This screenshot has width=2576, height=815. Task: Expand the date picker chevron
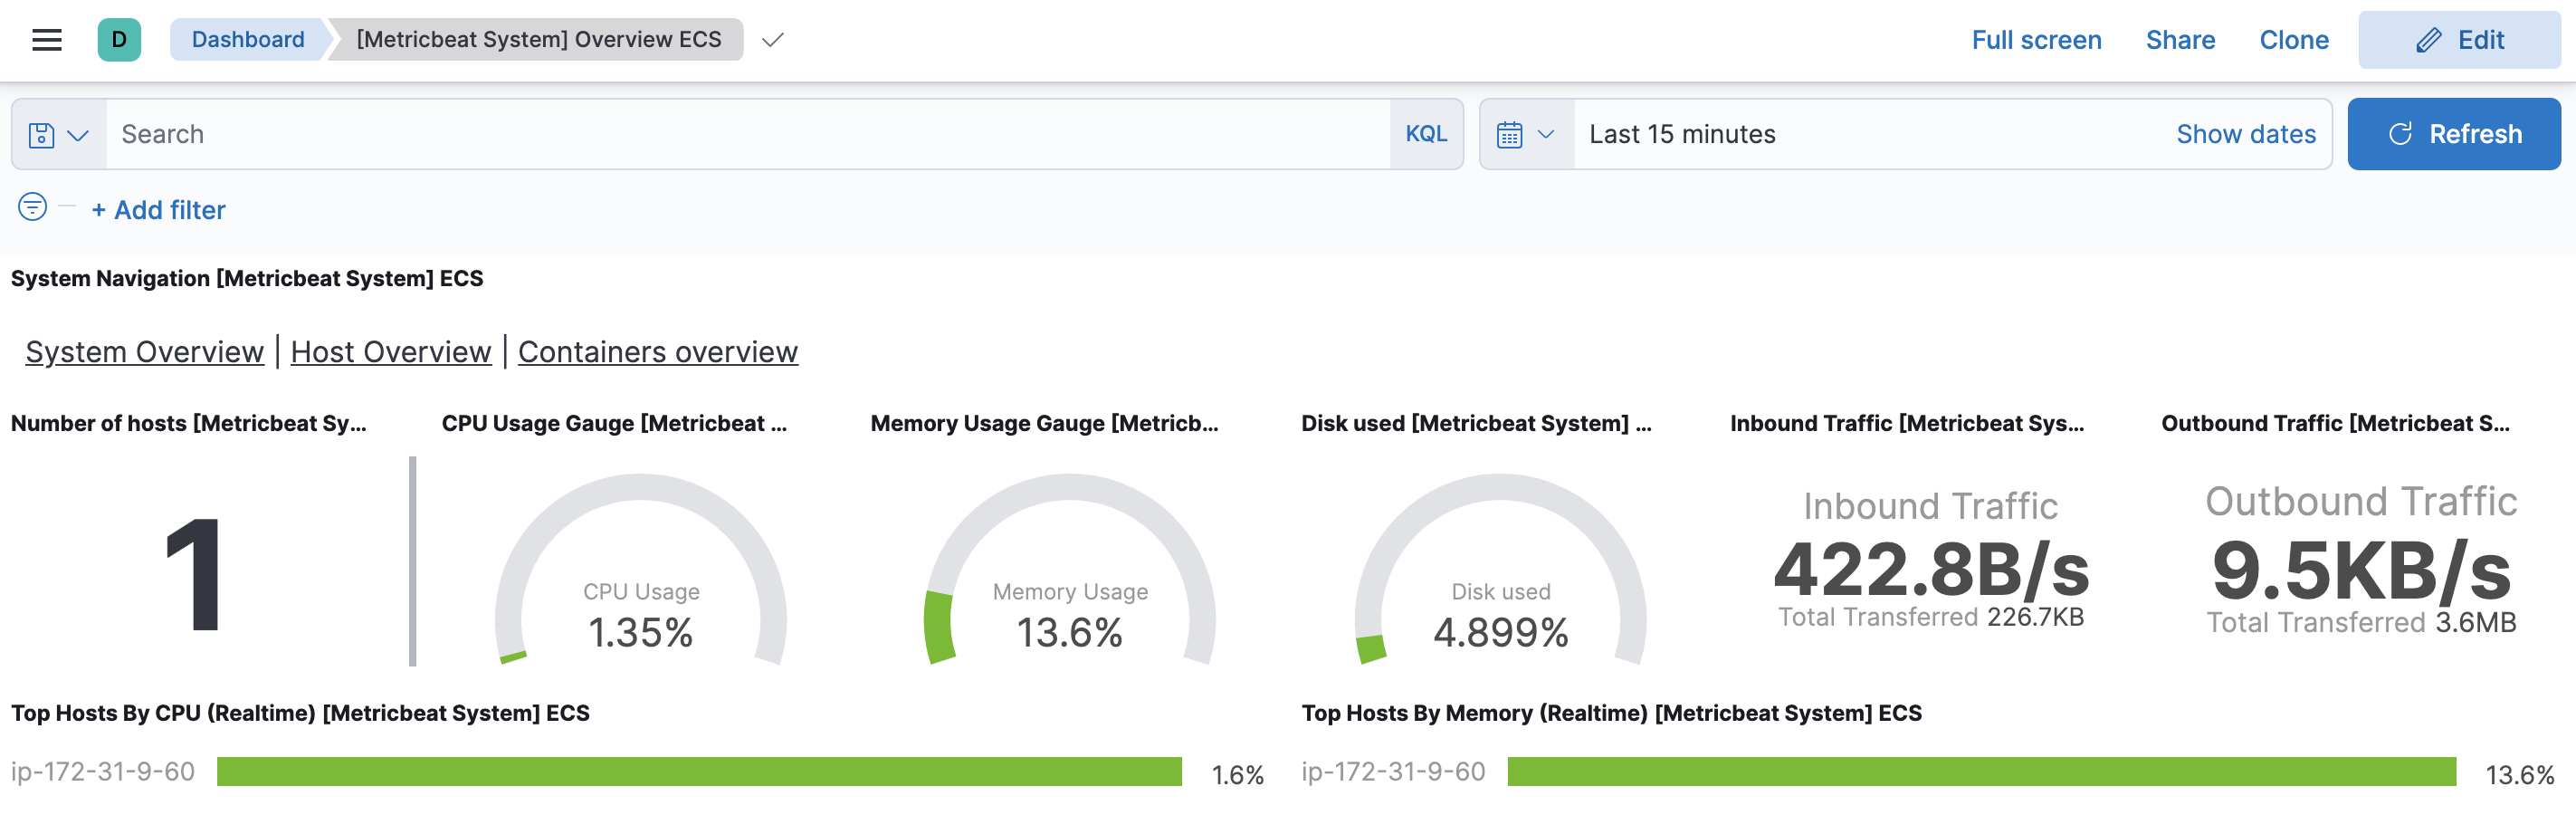[x=1545, y=134]
